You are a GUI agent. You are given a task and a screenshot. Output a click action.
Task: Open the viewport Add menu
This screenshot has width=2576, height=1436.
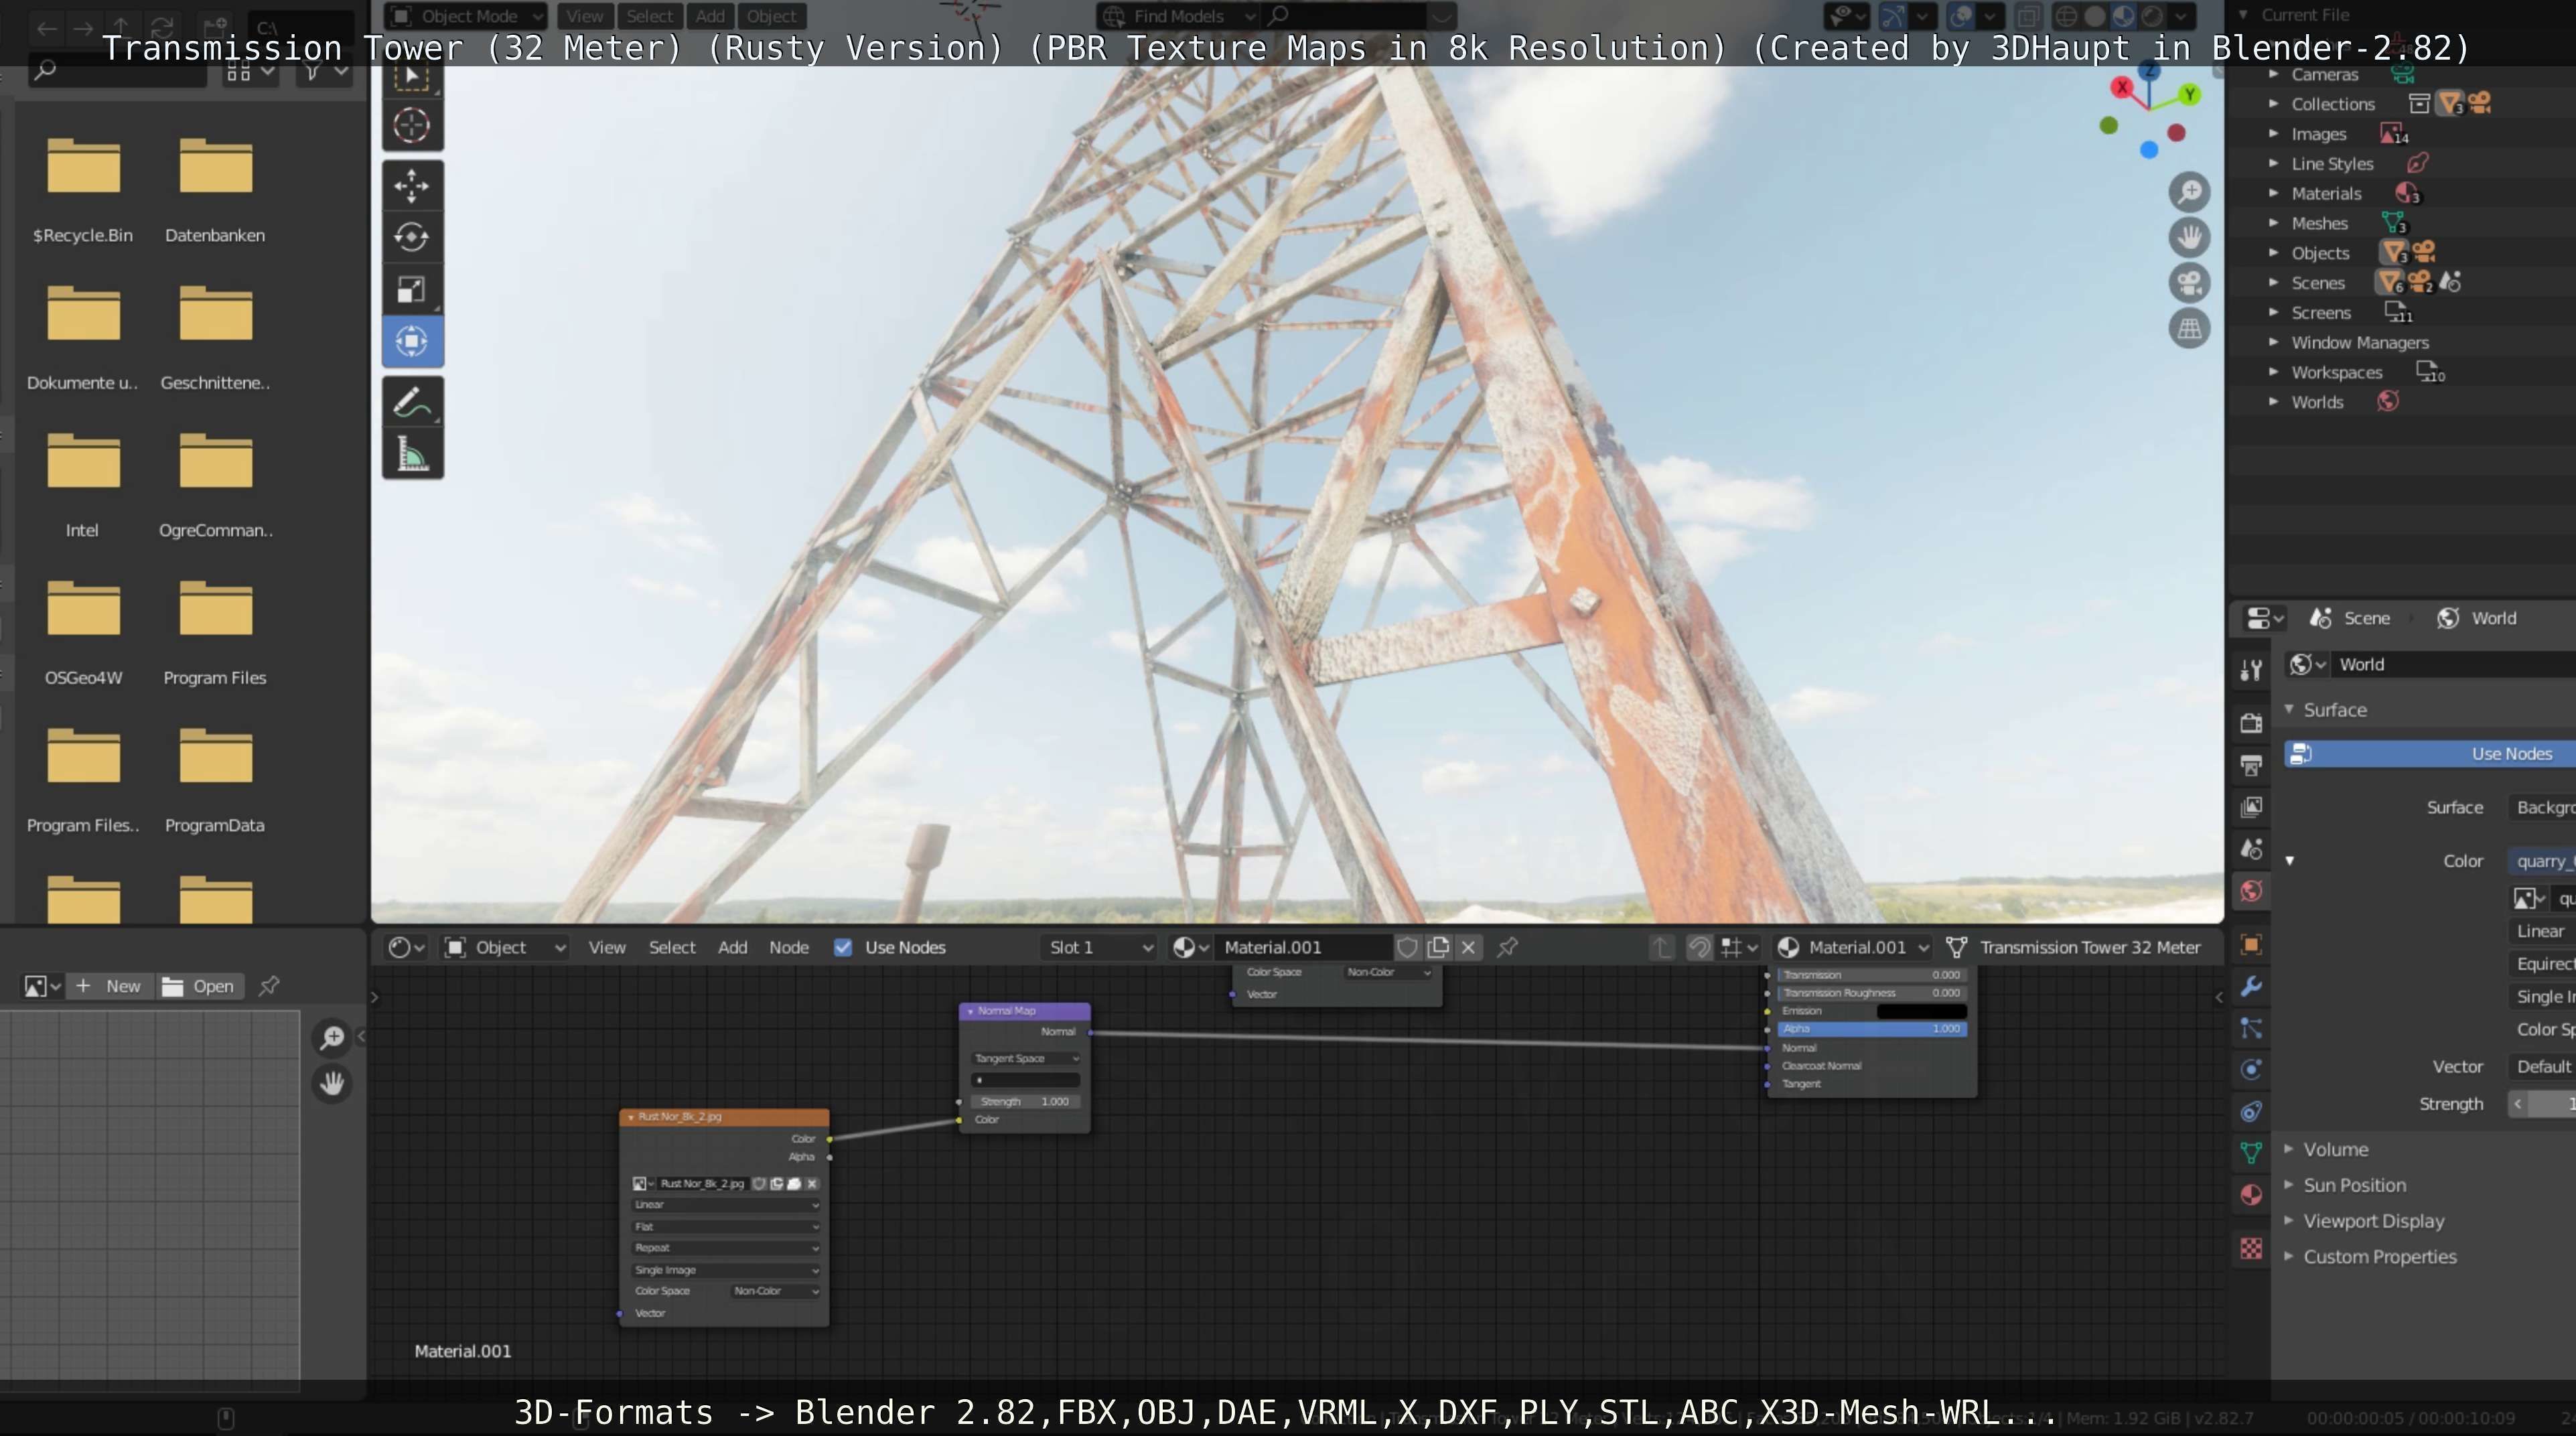click(710, 16)
